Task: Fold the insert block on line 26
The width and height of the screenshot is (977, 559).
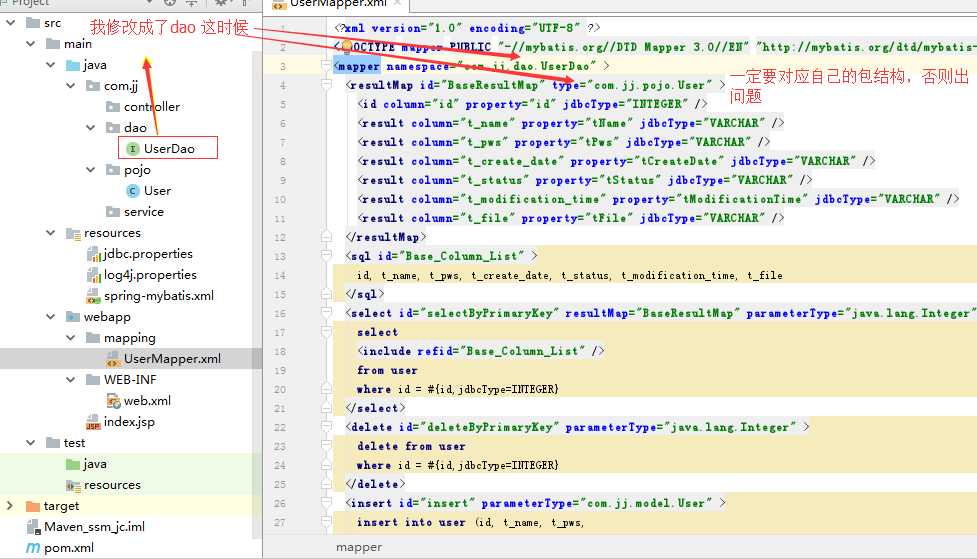Action: point(326,503)
